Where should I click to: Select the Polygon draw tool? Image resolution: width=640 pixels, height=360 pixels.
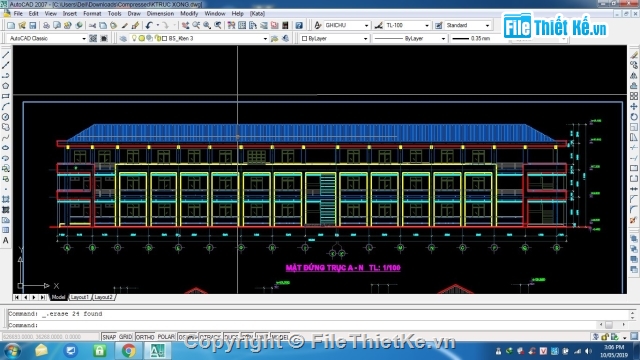[6, 86]
